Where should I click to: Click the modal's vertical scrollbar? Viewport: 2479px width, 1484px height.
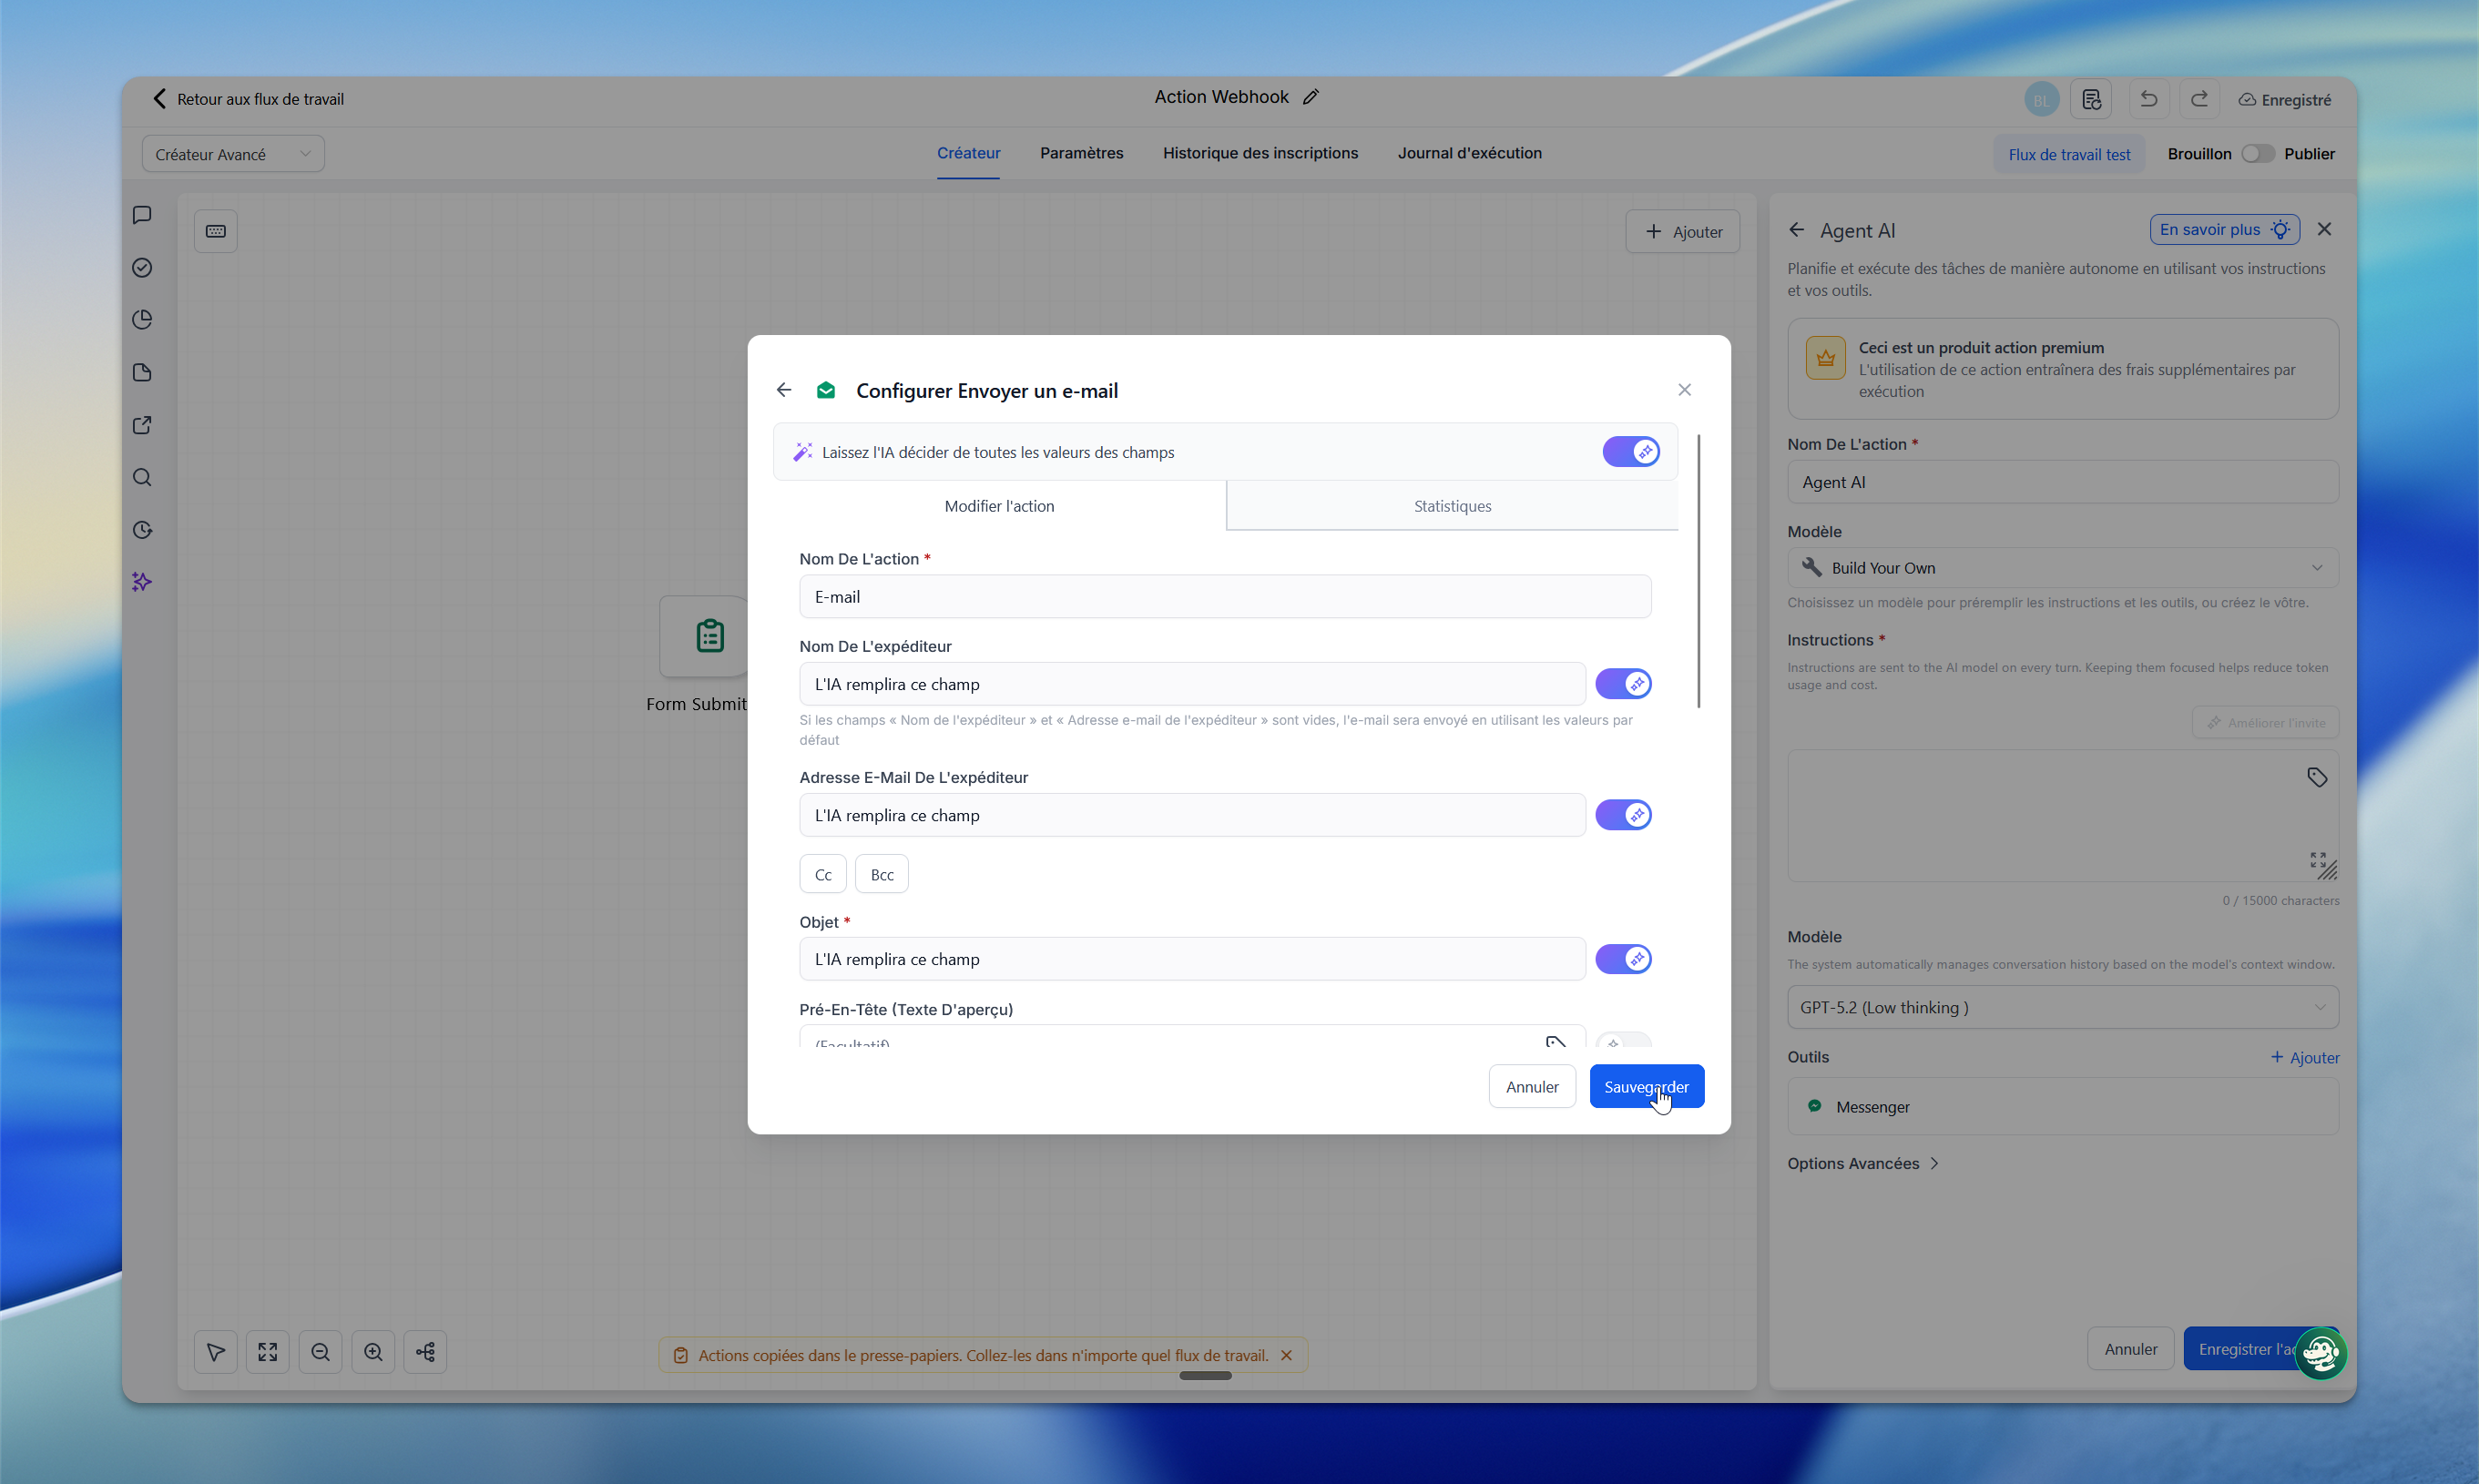pos(1698,572)
